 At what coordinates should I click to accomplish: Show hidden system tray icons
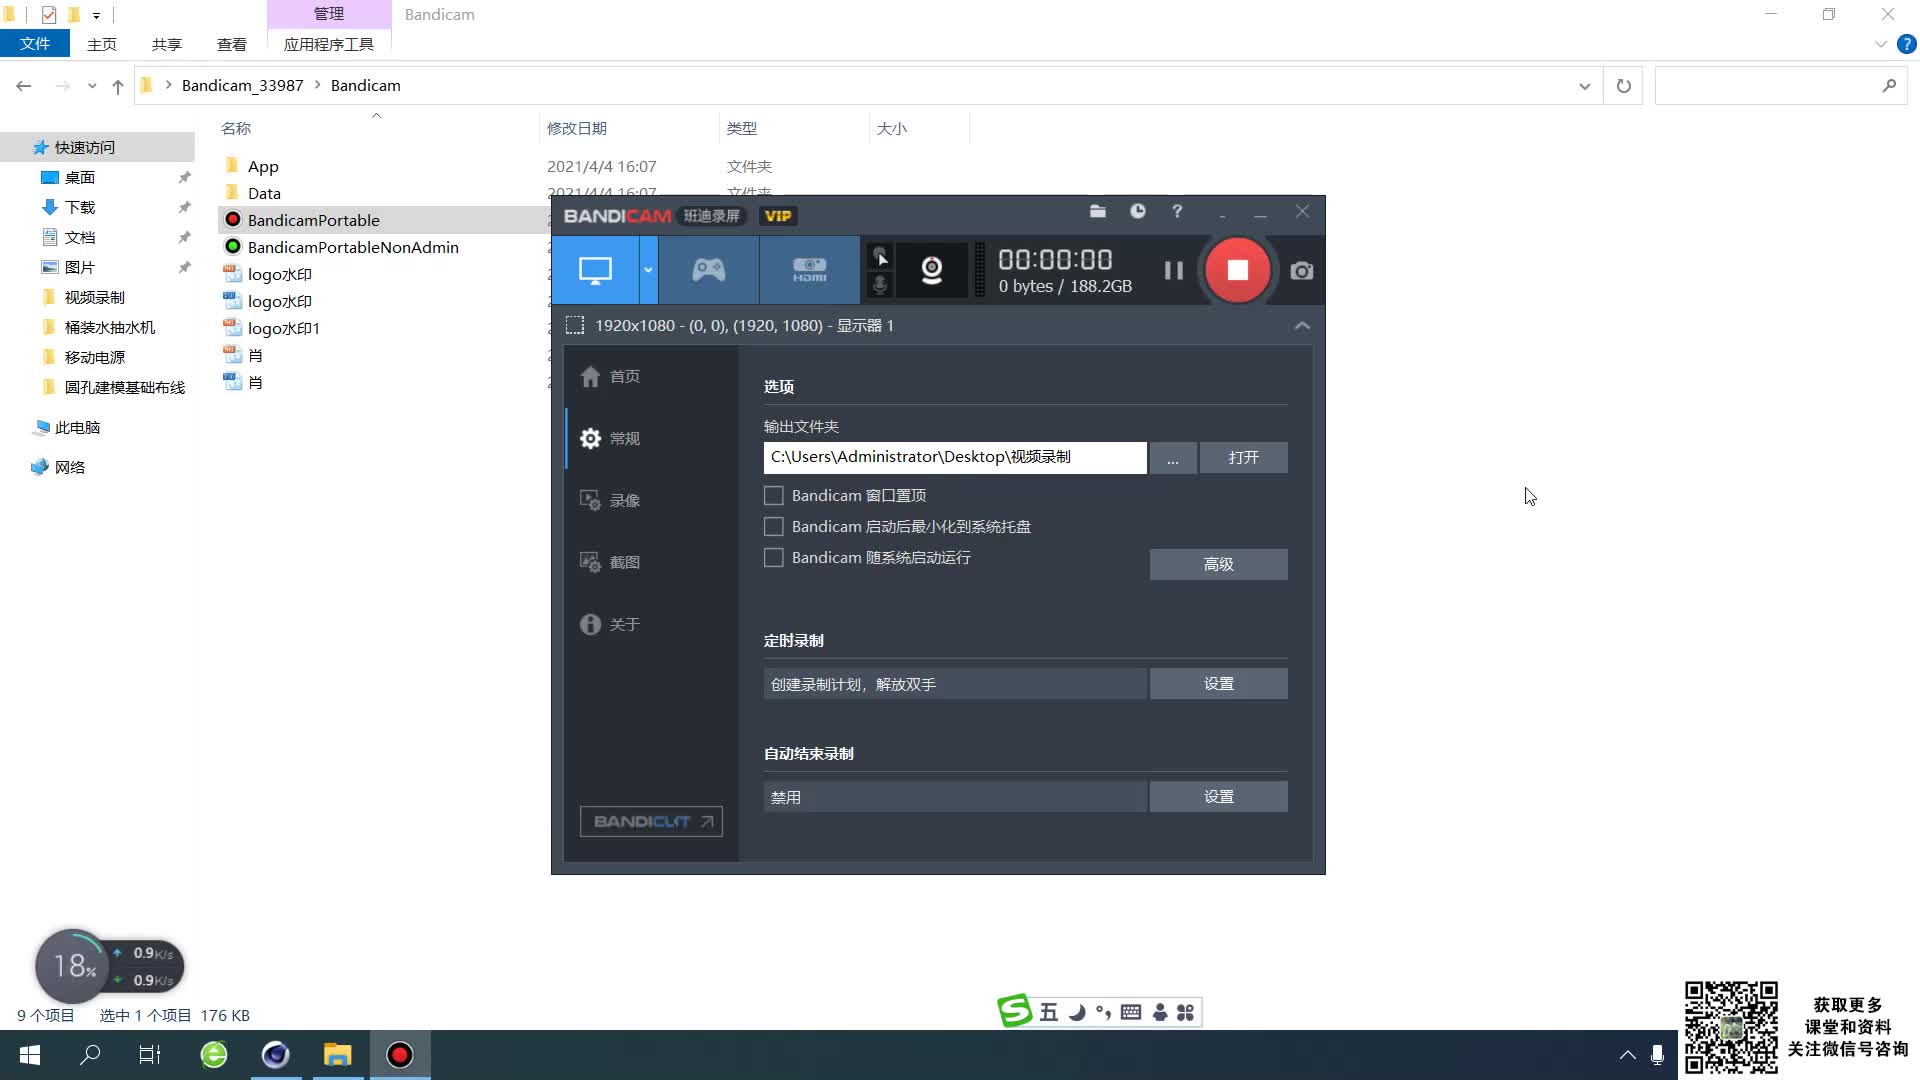pyautogui.click(x=1628, y=1055)
